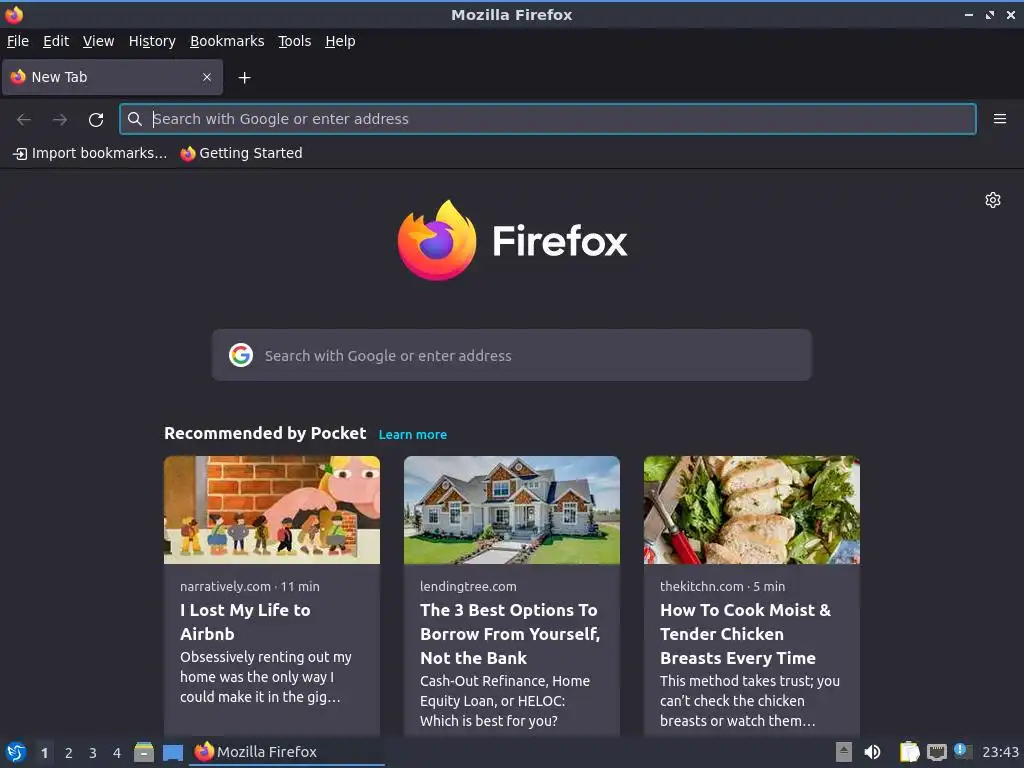Open the Help menu
This screenshot has width=1024, height=768.
point(340,41)
